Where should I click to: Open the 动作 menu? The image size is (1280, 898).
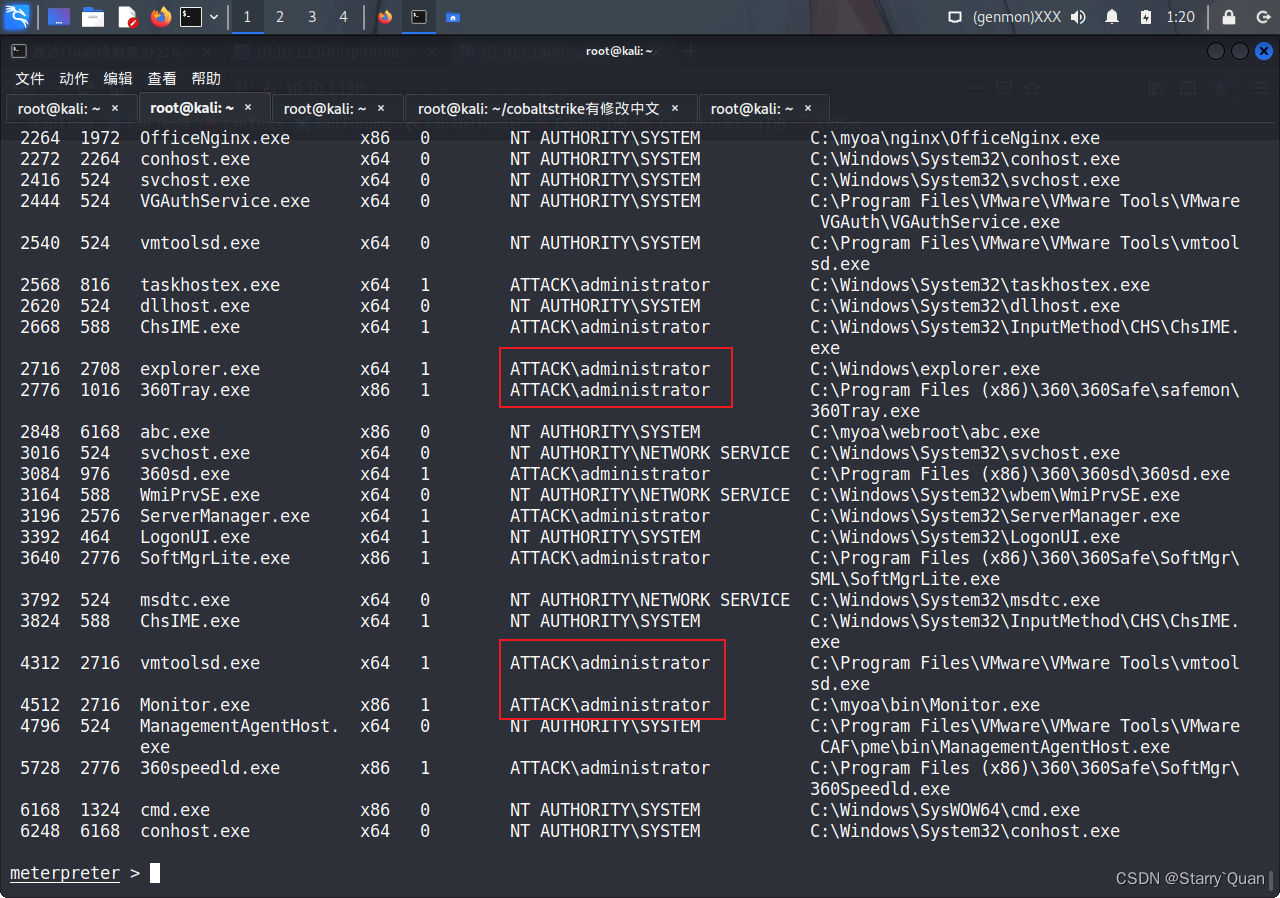coord(74,78)
